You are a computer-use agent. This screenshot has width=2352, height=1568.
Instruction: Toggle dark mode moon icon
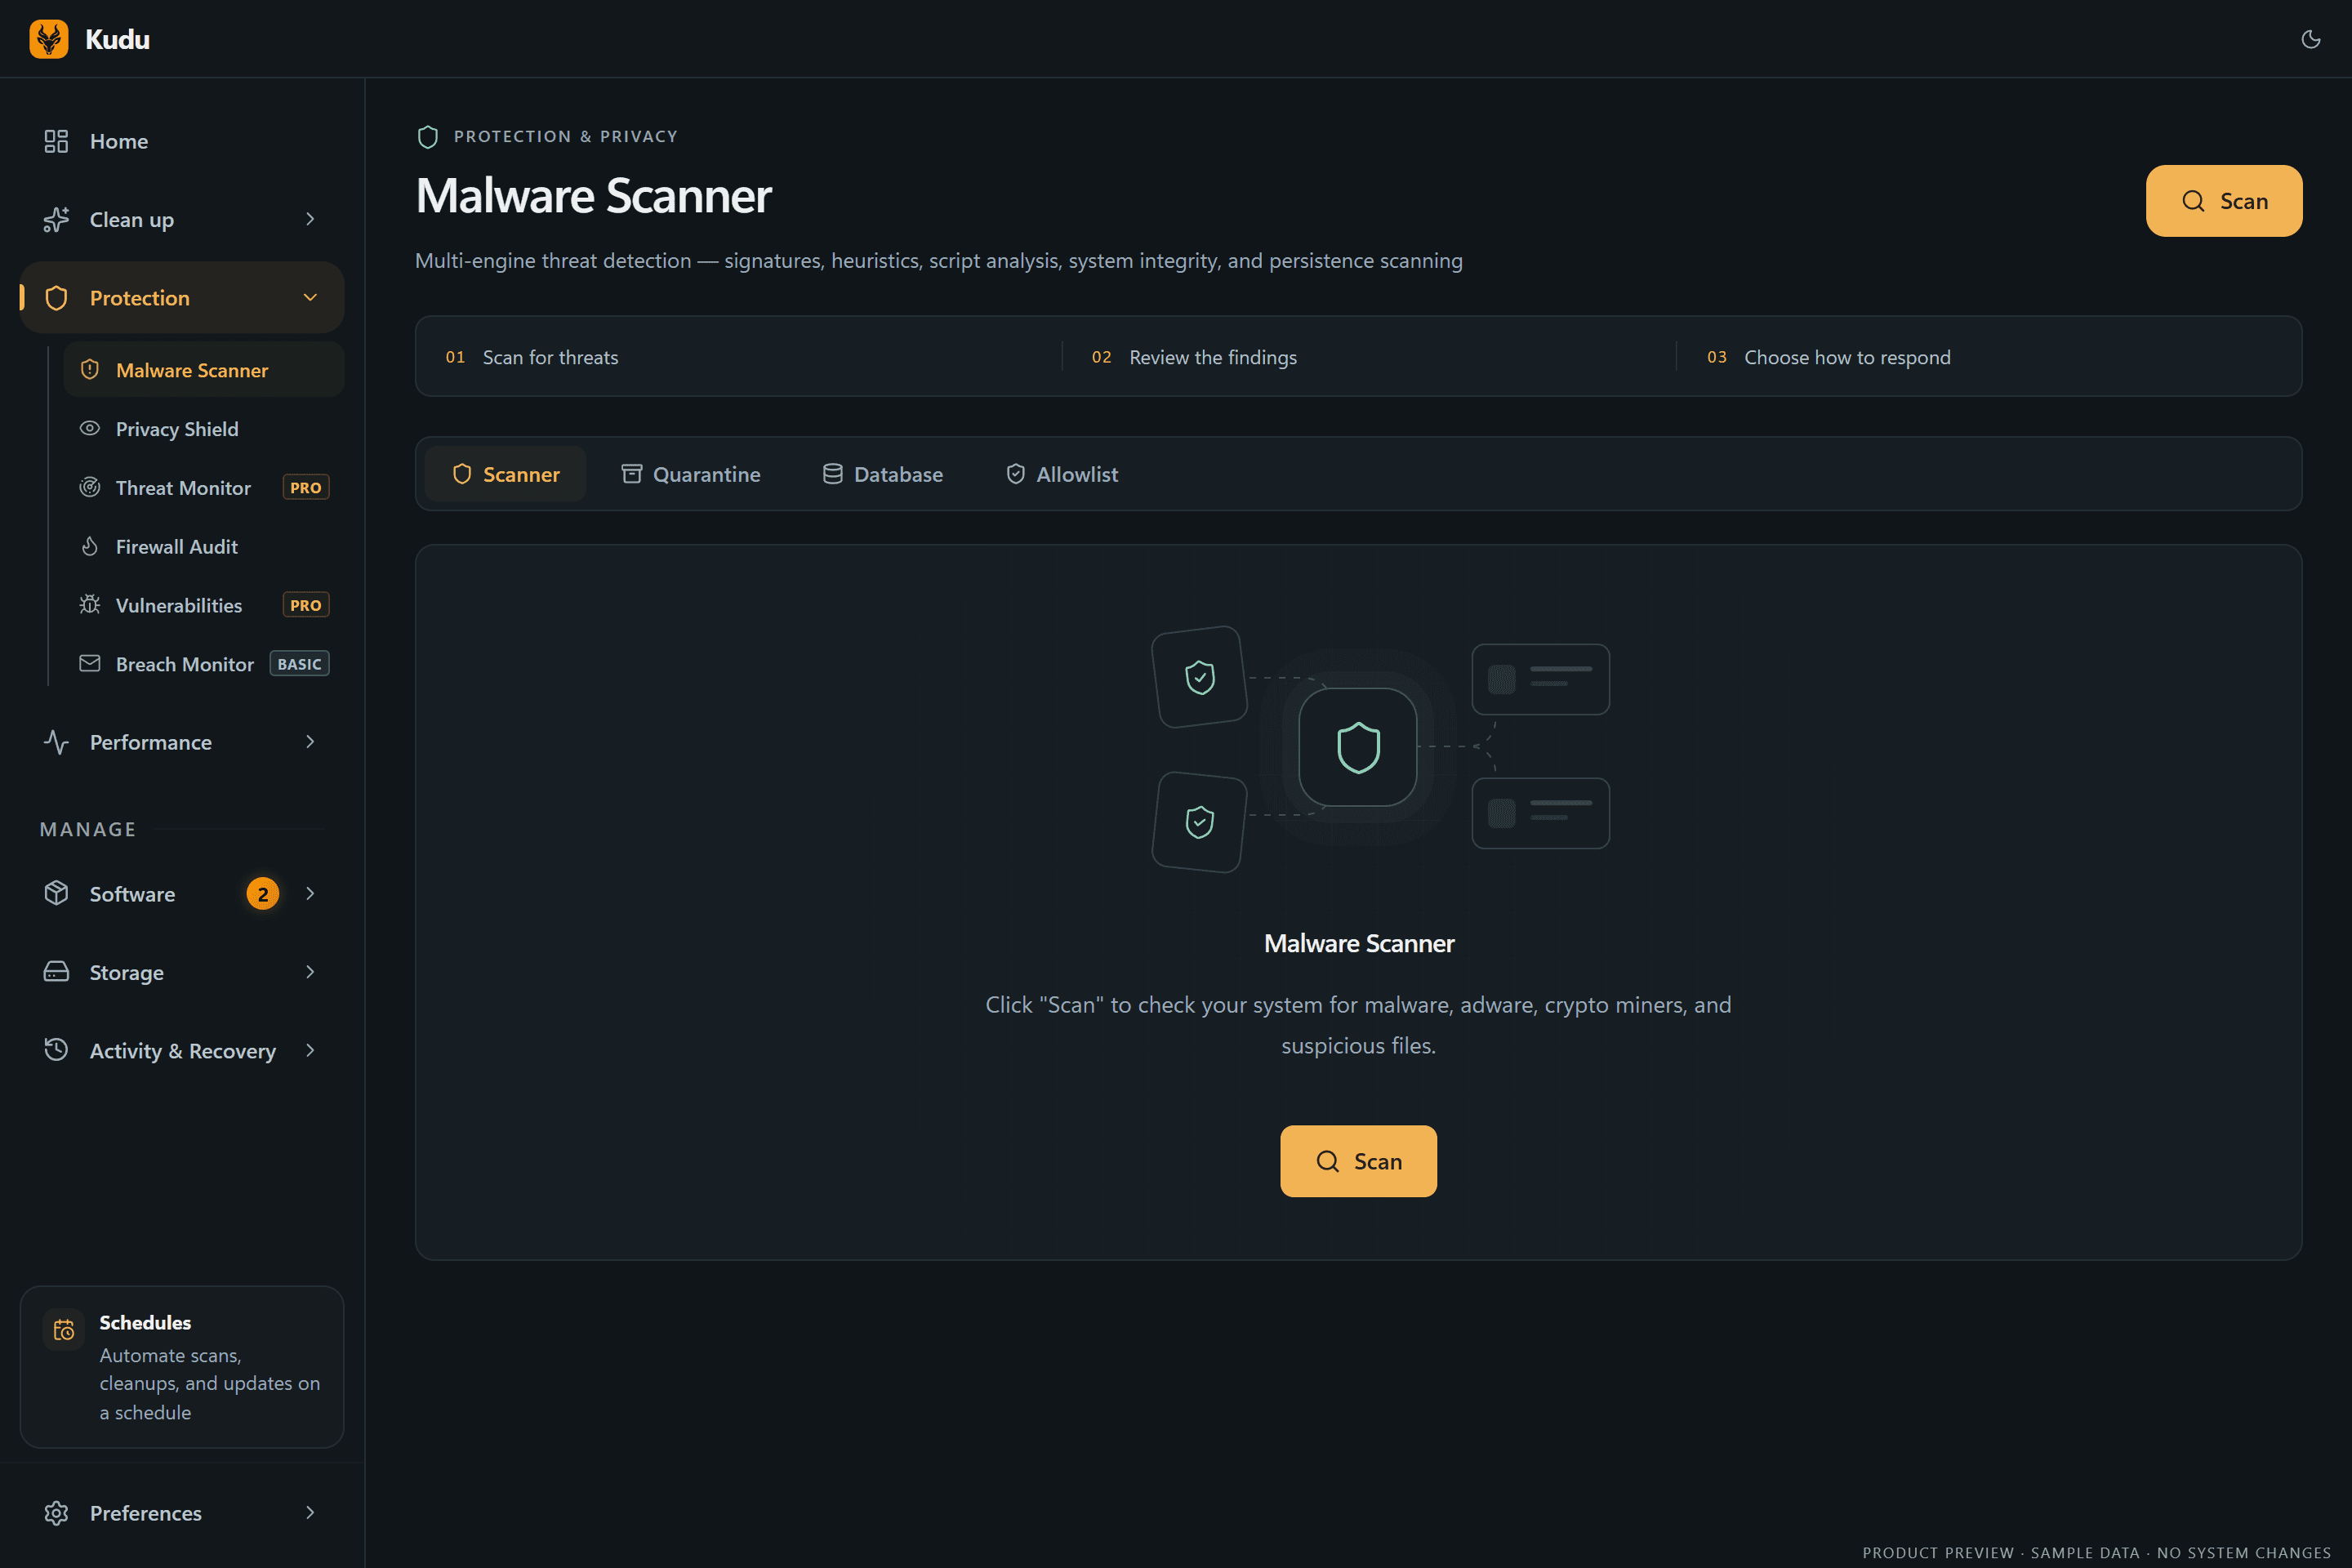coord(2310,39)
